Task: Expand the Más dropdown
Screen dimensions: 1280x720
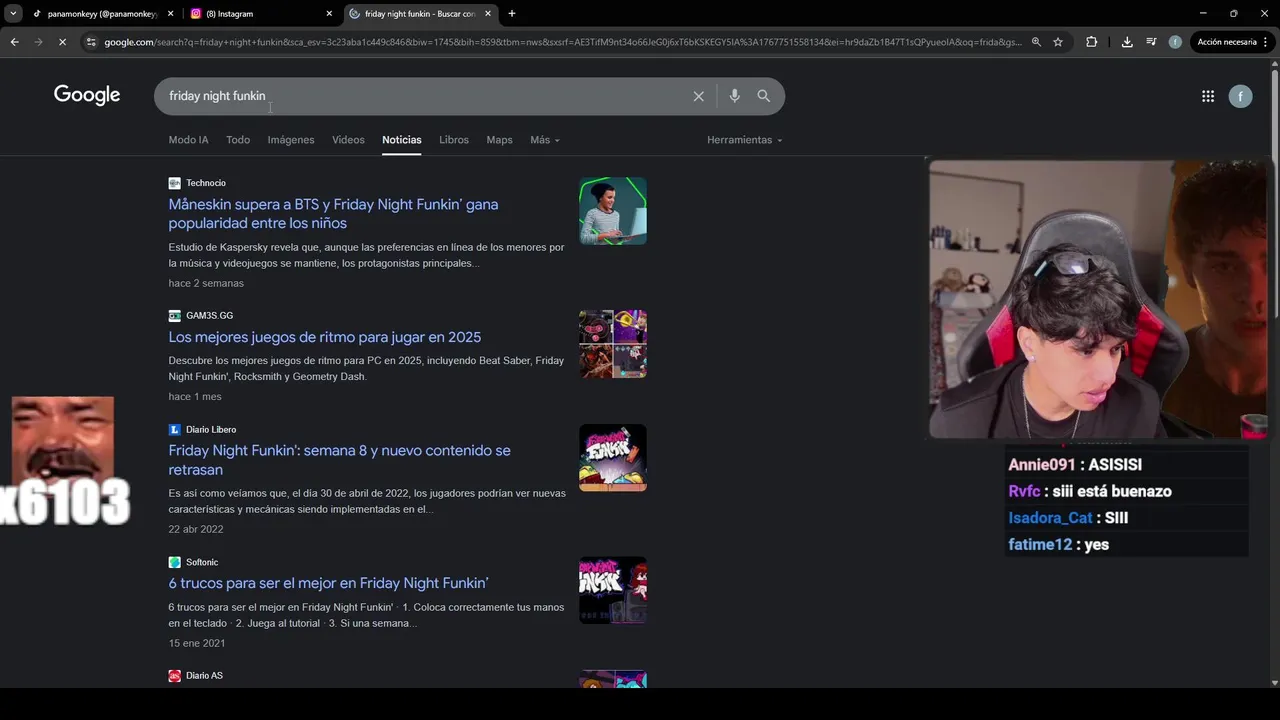Action: [x=545, y=140]
